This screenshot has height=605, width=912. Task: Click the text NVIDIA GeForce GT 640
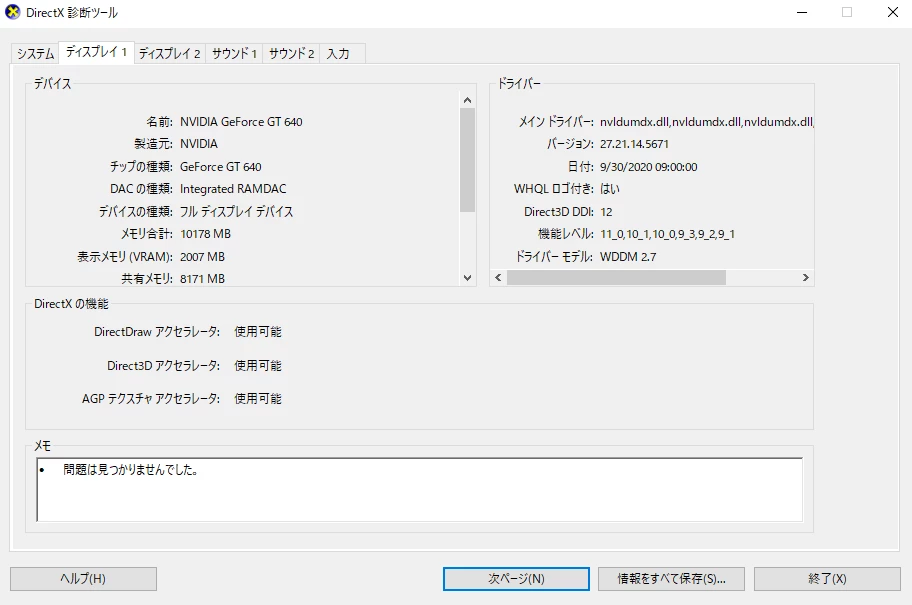(x=241, y=122)
